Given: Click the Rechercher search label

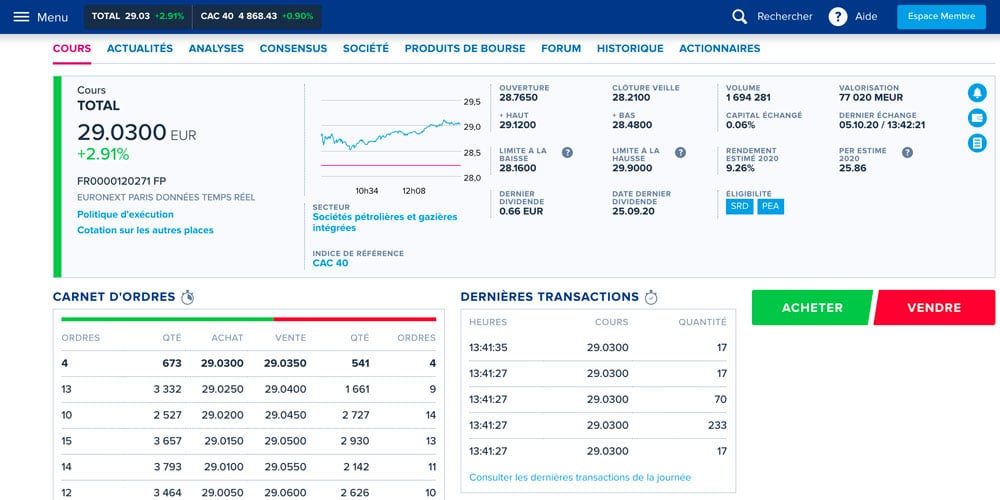Looking at the screenshot, I should pos(784,17).
